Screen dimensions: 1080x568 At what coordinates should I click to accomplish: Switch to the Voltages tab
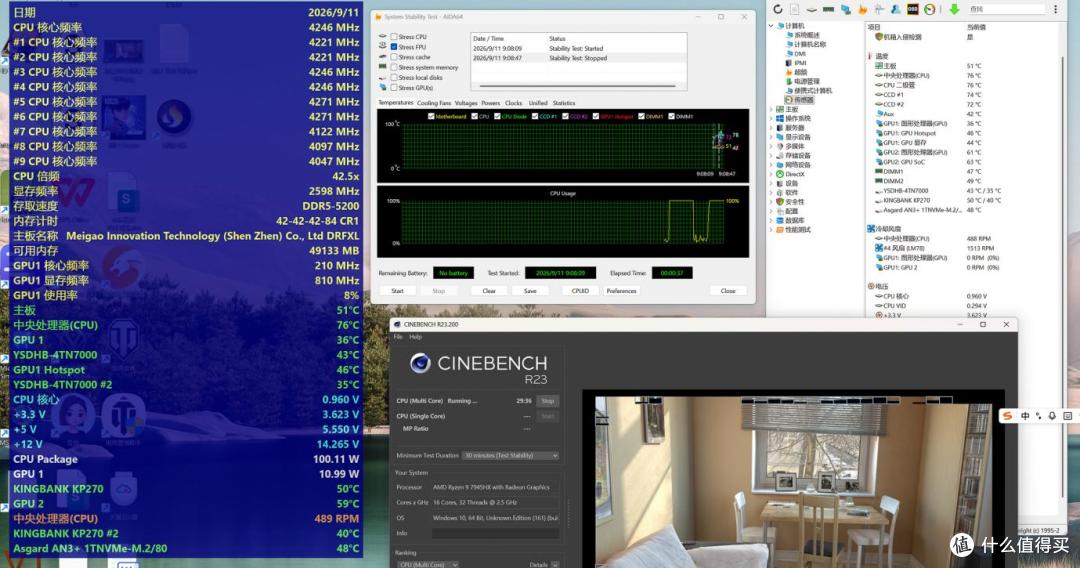[x=466, y=103]
